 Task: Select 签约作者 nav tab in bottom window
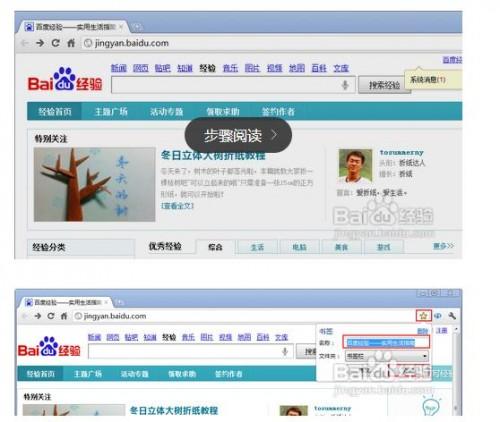click(228, 374)
